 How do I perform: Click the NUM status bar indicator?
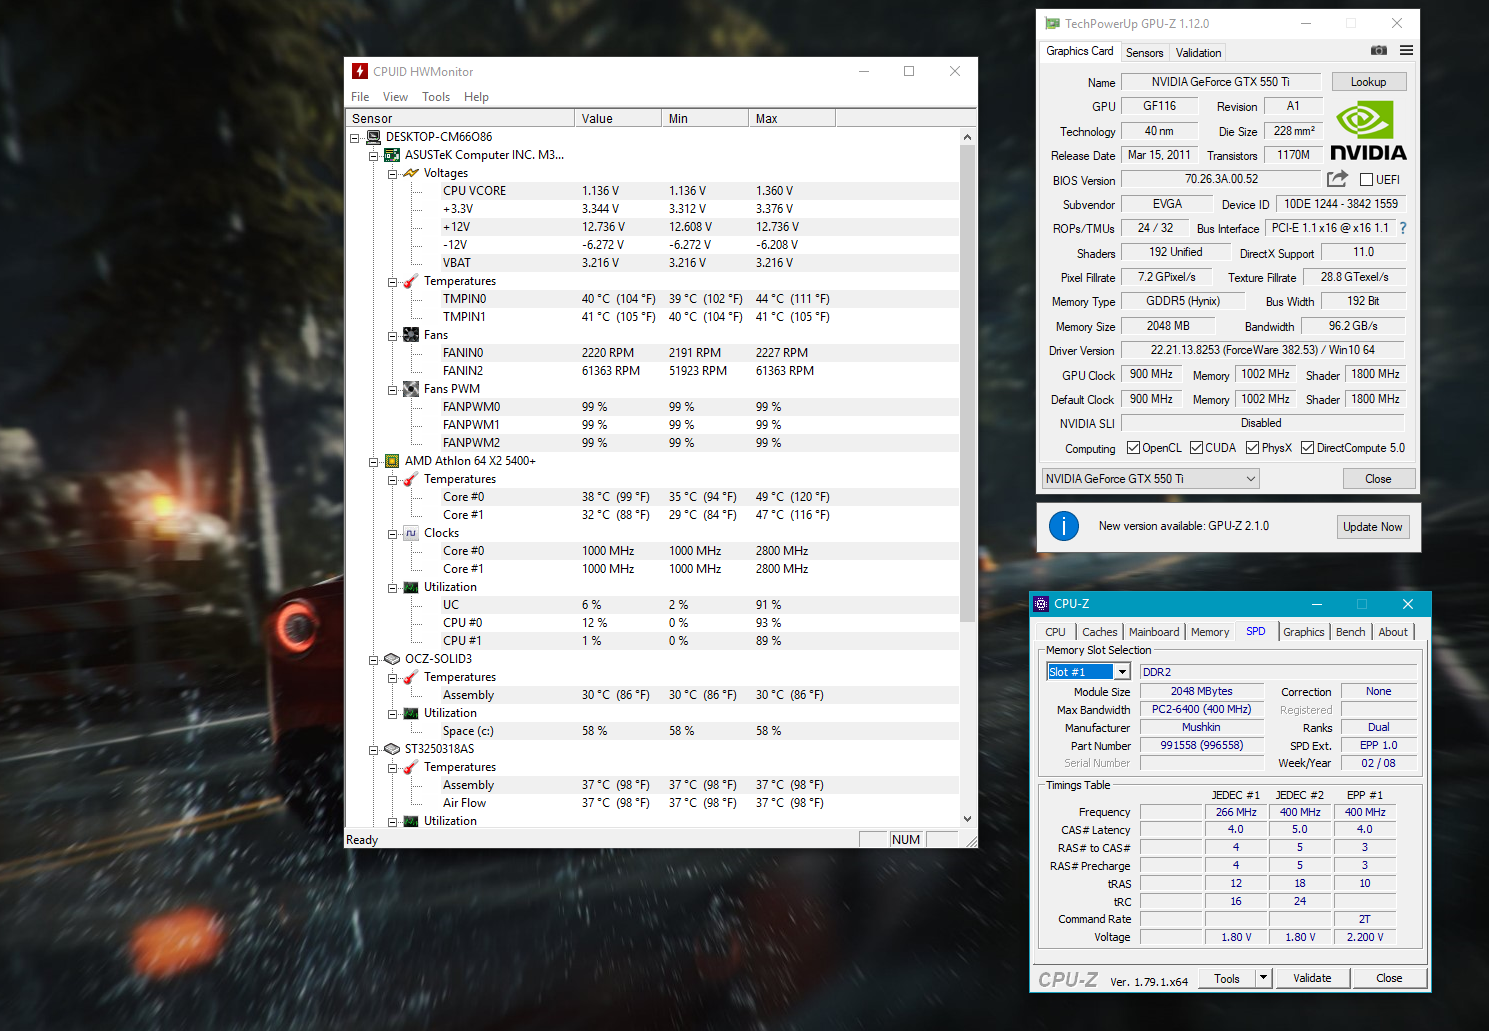point(906,840)
